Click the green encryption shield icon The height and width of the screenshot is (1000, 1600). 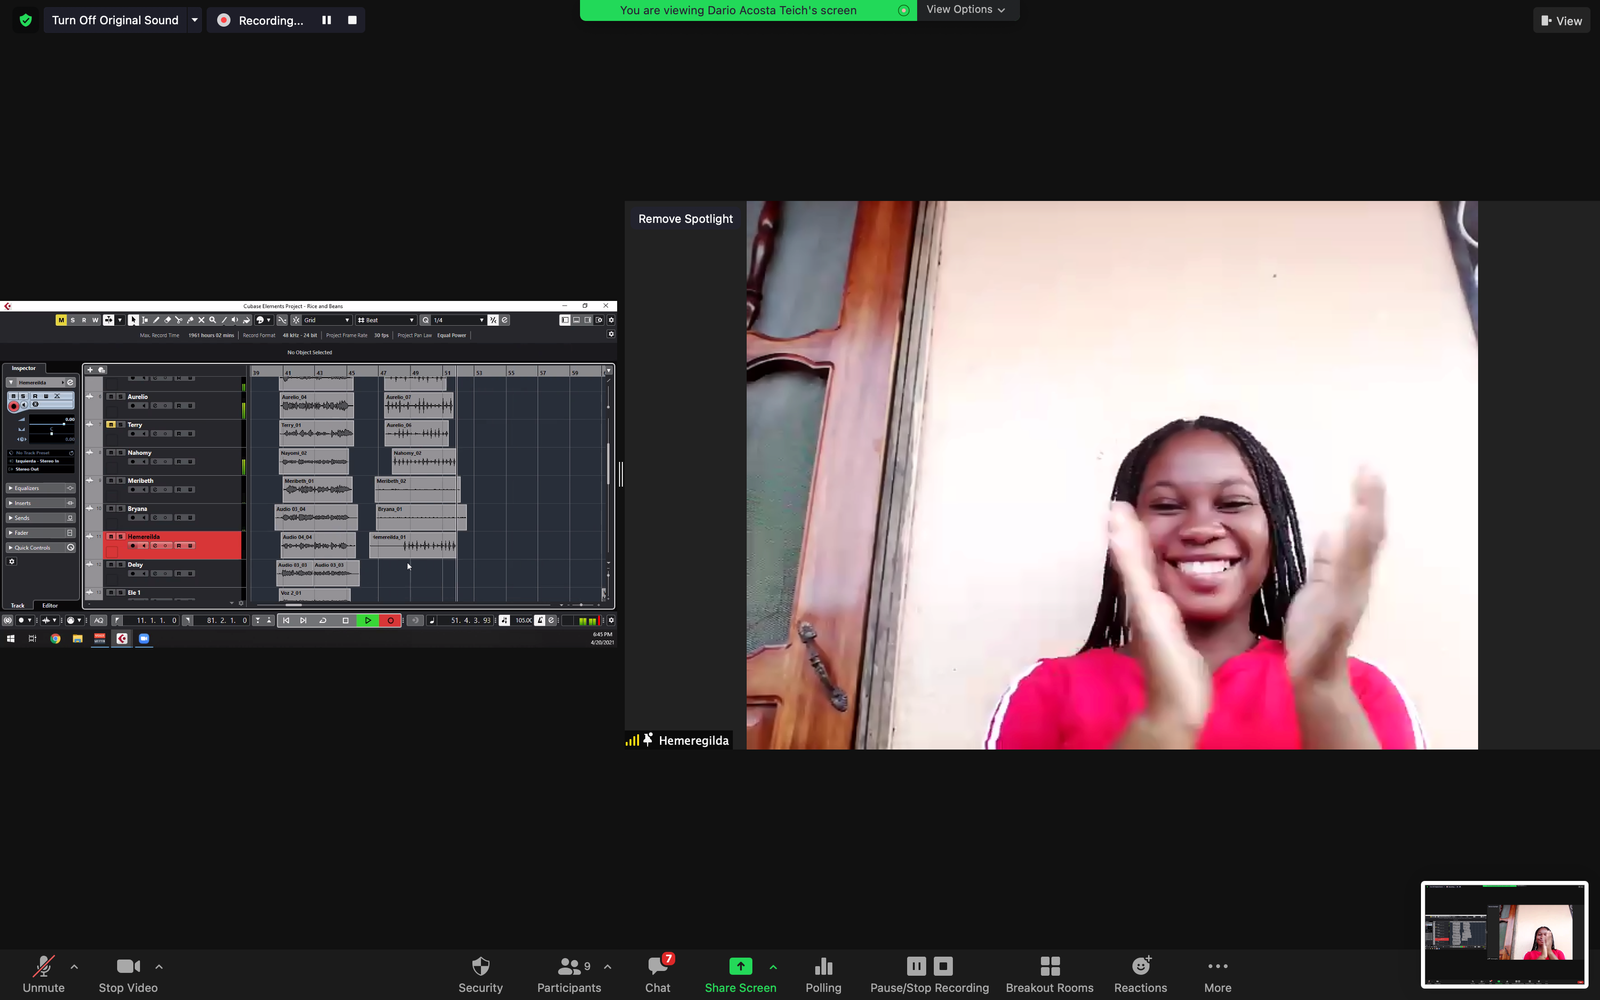click(x=26, y=20)
